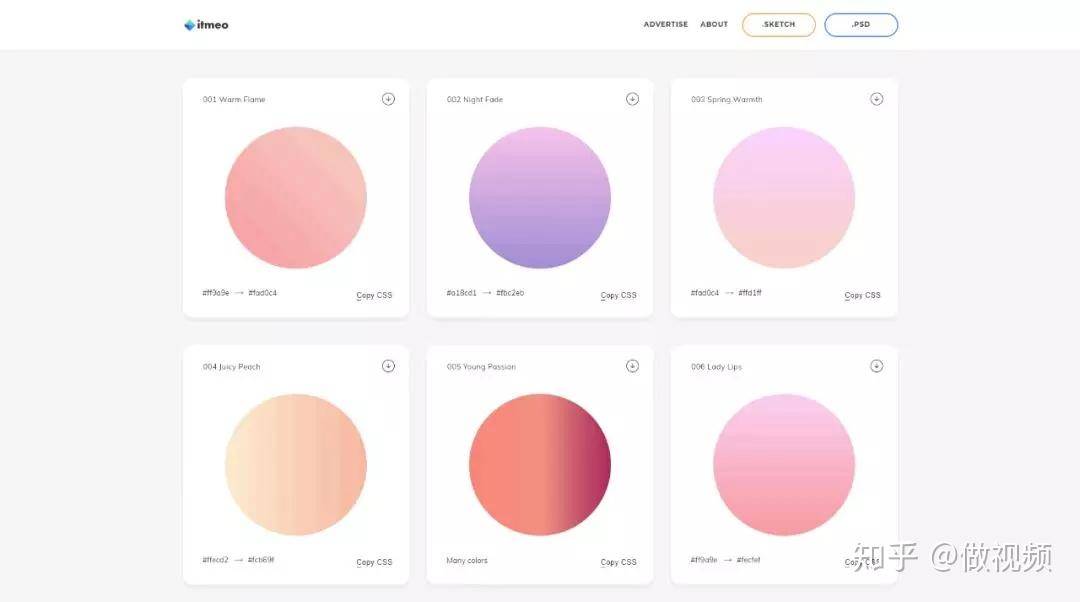Click the Spring Warmth end color code
The height and width of the screenshot is (602, 1080).
click(x=750, y=293)
